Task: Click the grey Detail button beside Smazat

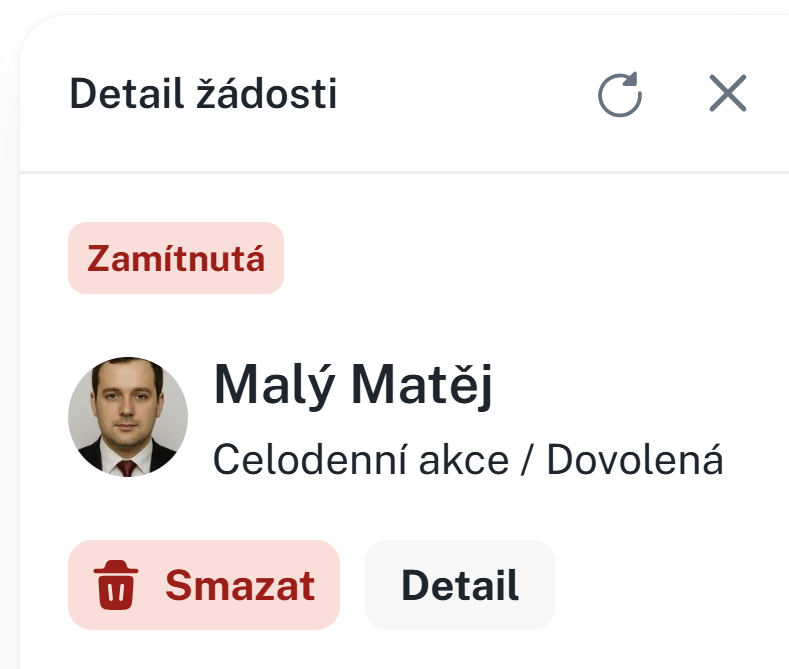Action: coord(459,585)
